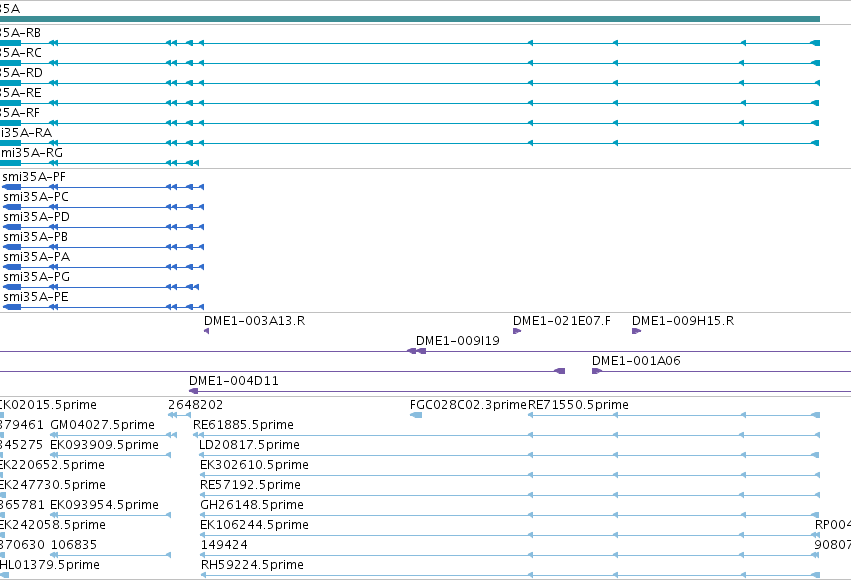851x580 pixels.
Task: Click the RE71550.5prime label
Action: coord(579,405)
